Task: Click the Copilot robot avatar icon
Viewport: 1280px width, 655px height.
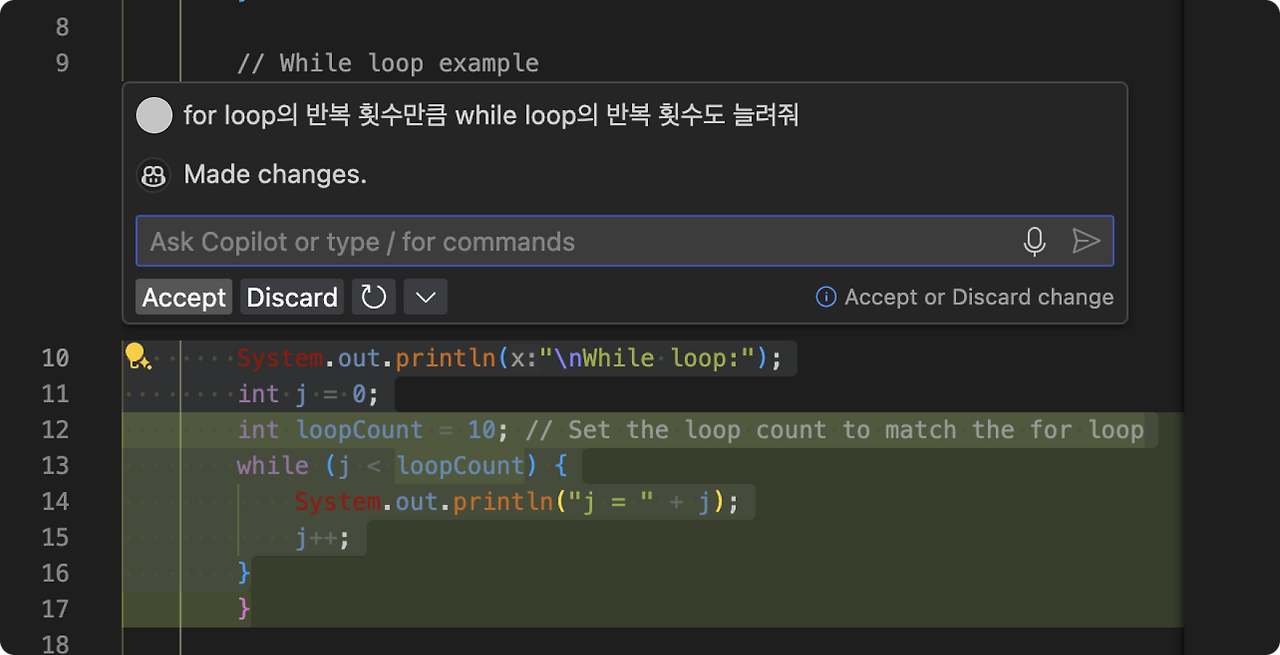Action: point(153,174)
